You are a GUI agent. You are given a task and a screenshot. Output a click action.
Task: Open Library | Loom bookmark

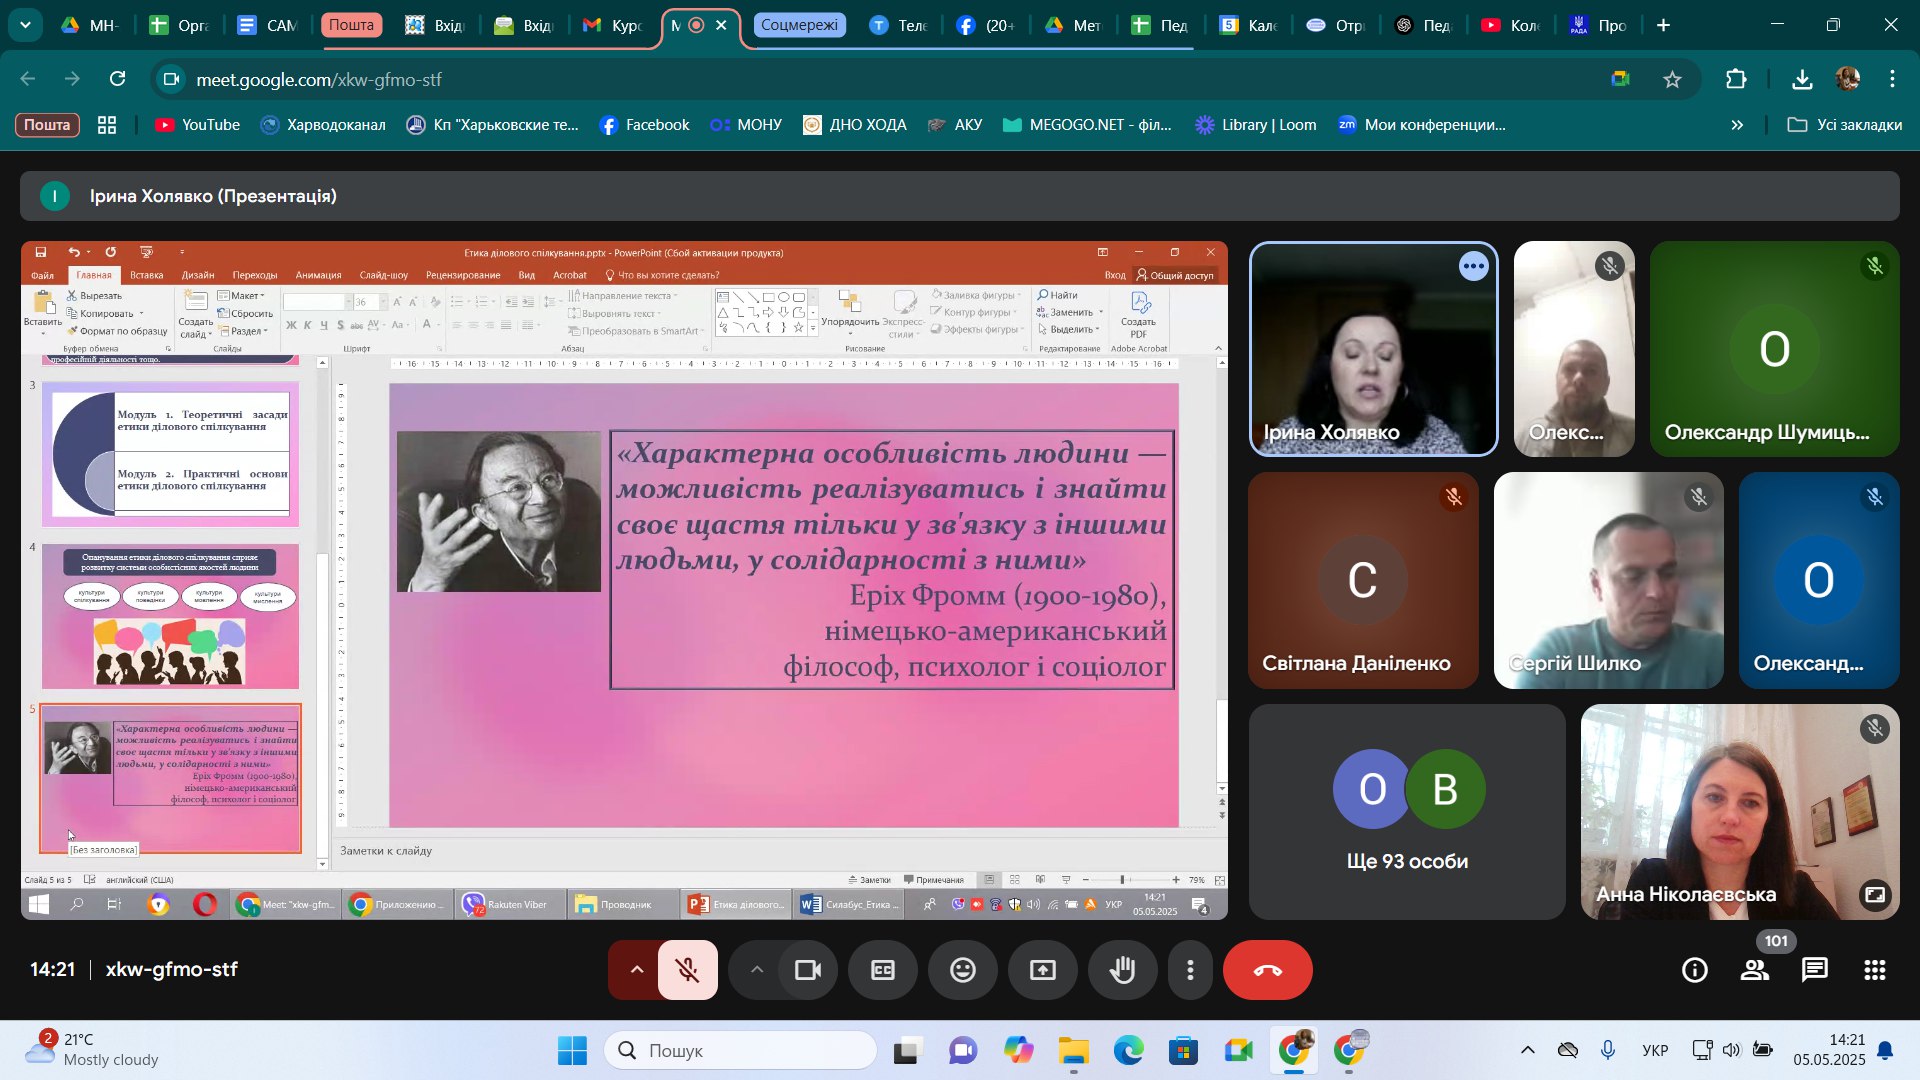tap(1256, 125)
